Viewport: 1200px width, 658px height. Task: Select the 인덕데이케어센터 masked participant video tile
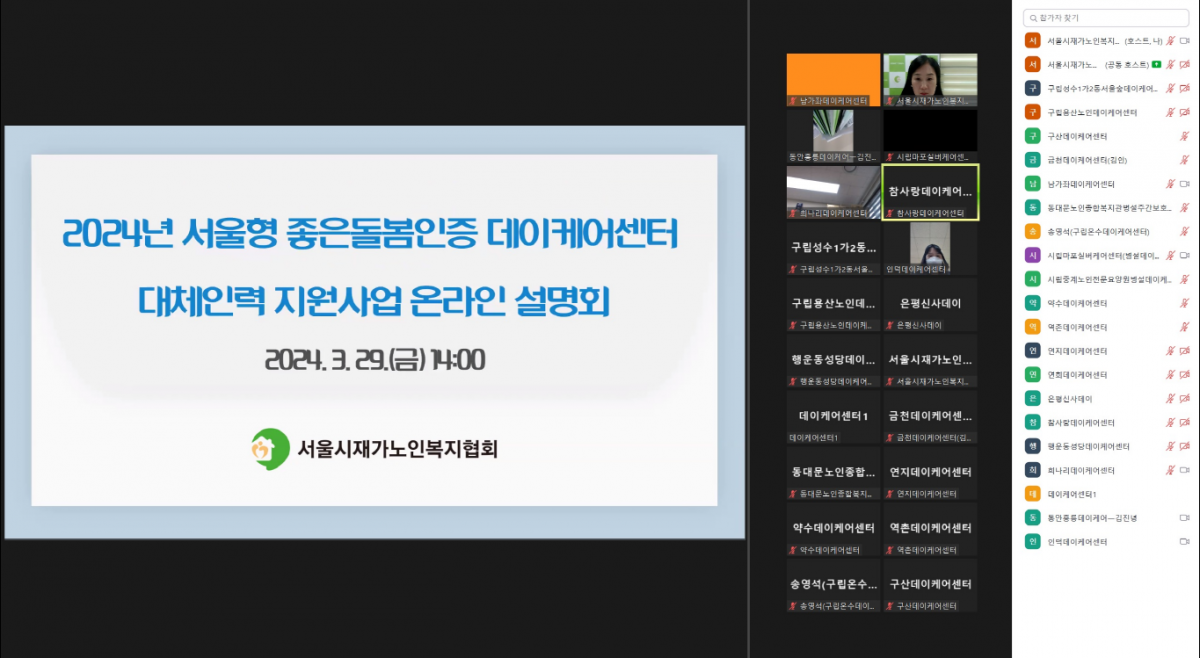pos(930,247)
